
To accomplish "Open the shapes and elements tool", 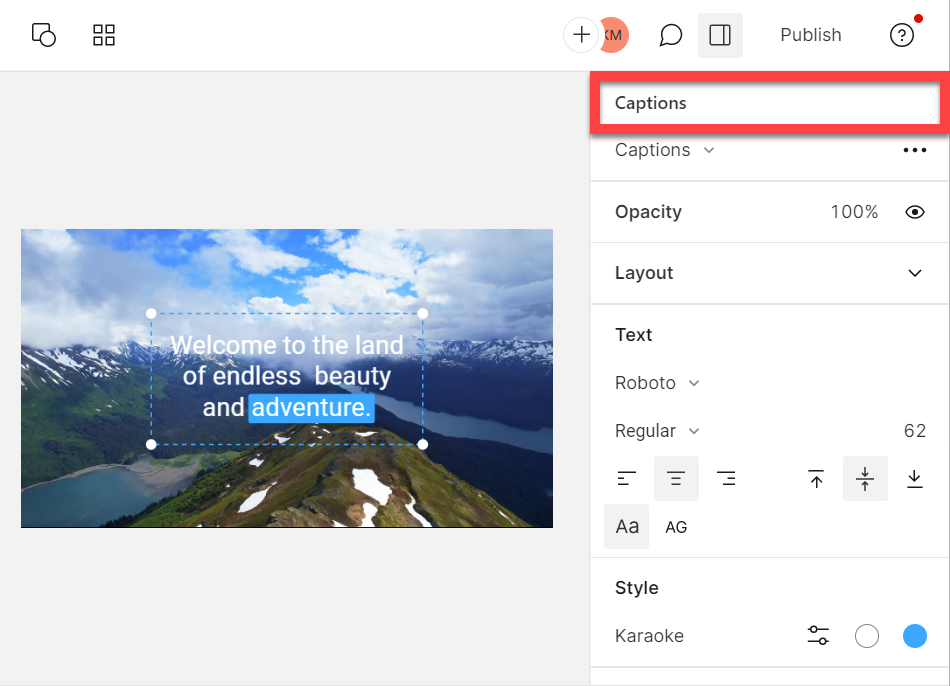I will click(x=44, y=35).
